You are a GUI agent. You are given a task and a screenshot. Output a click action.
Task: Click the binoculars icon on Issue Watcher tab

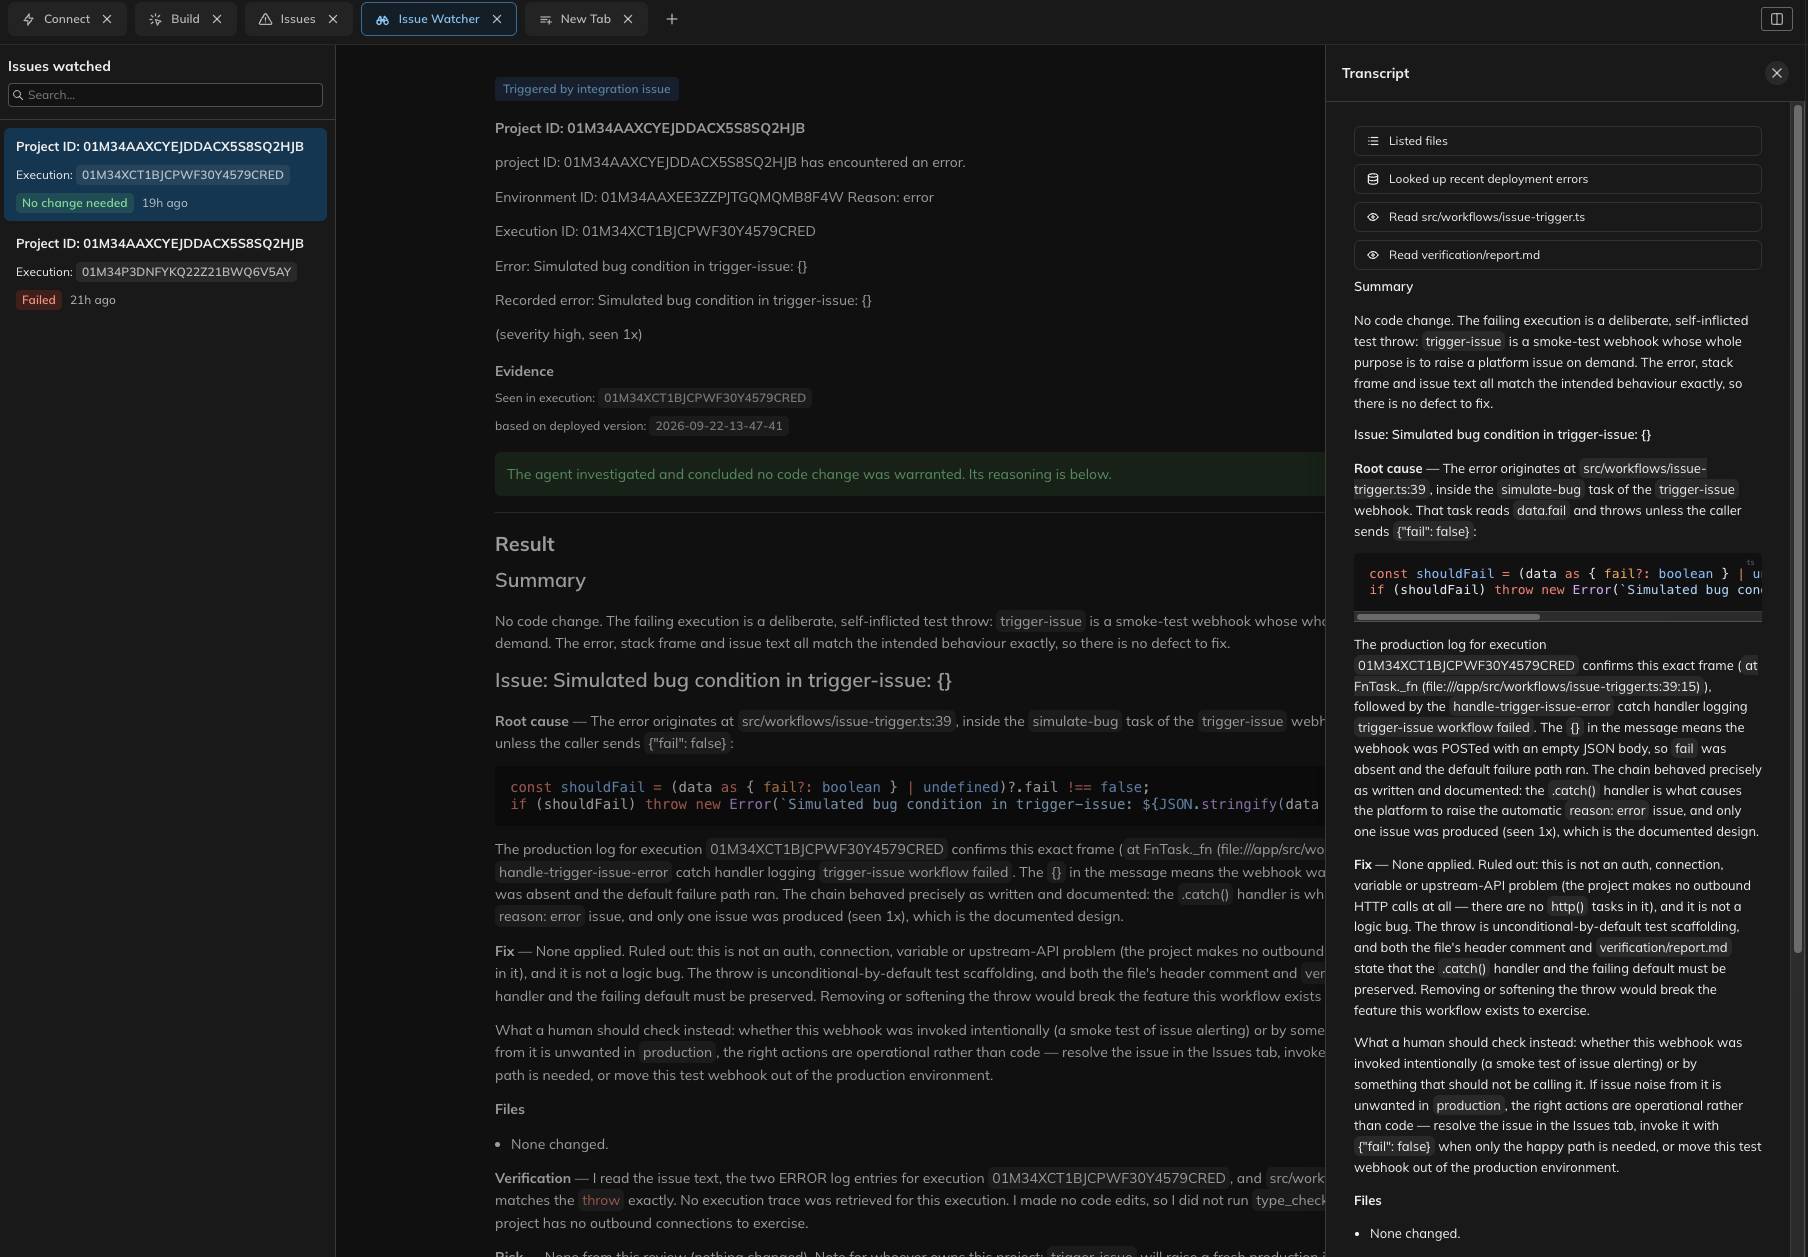(382, 19)
